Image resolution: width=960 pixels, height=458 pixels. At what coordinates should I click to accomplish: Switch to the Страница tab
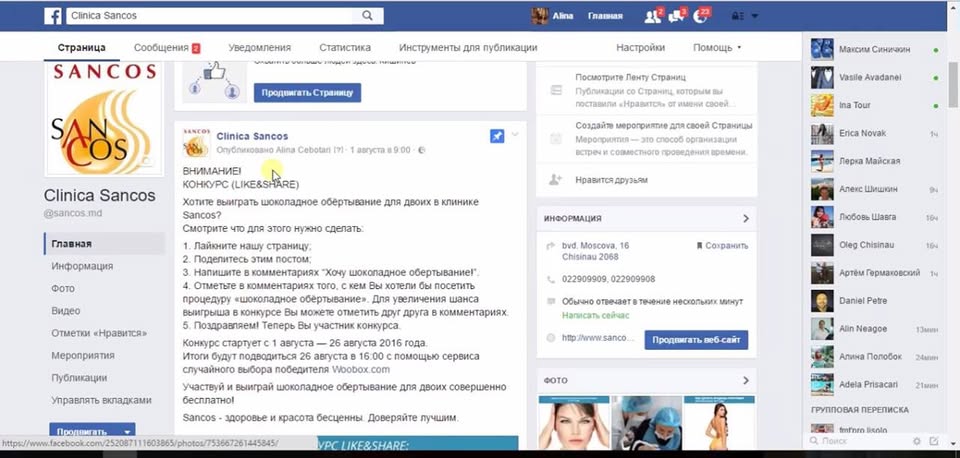81,48
